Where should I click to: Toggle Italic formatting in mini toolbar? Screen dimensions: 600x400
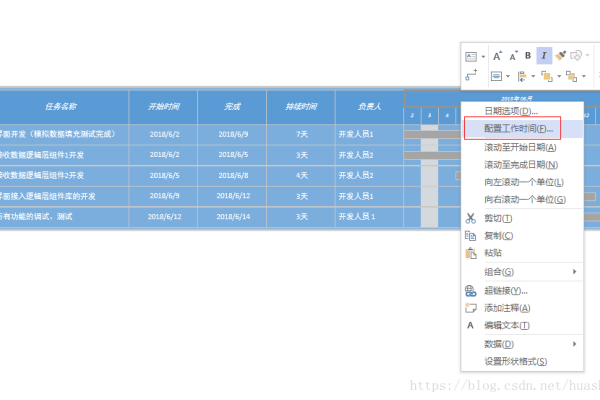pos(544,56)
